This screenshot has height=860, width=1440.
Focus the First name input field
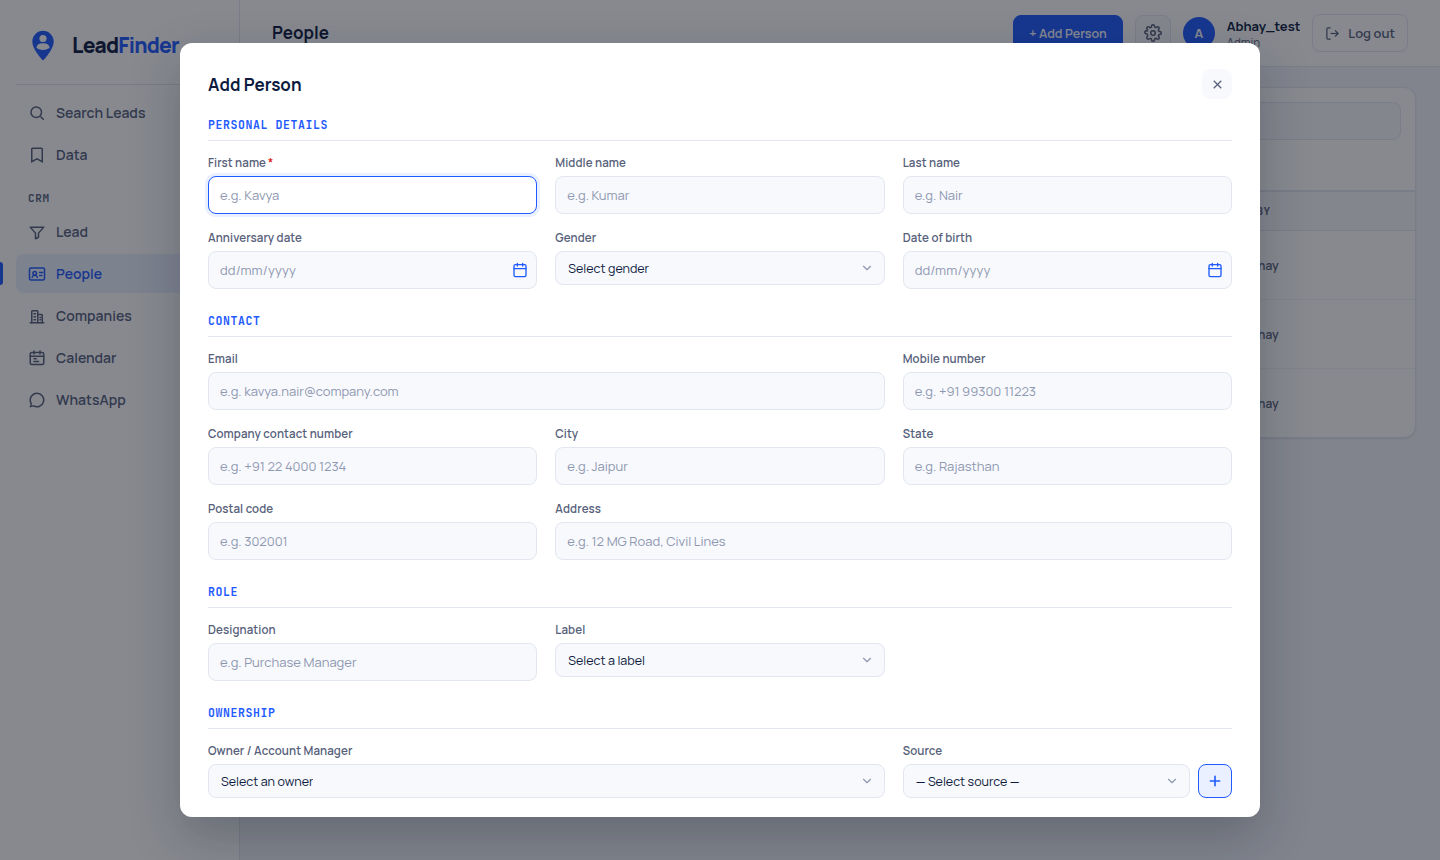[x=372, y=195]
